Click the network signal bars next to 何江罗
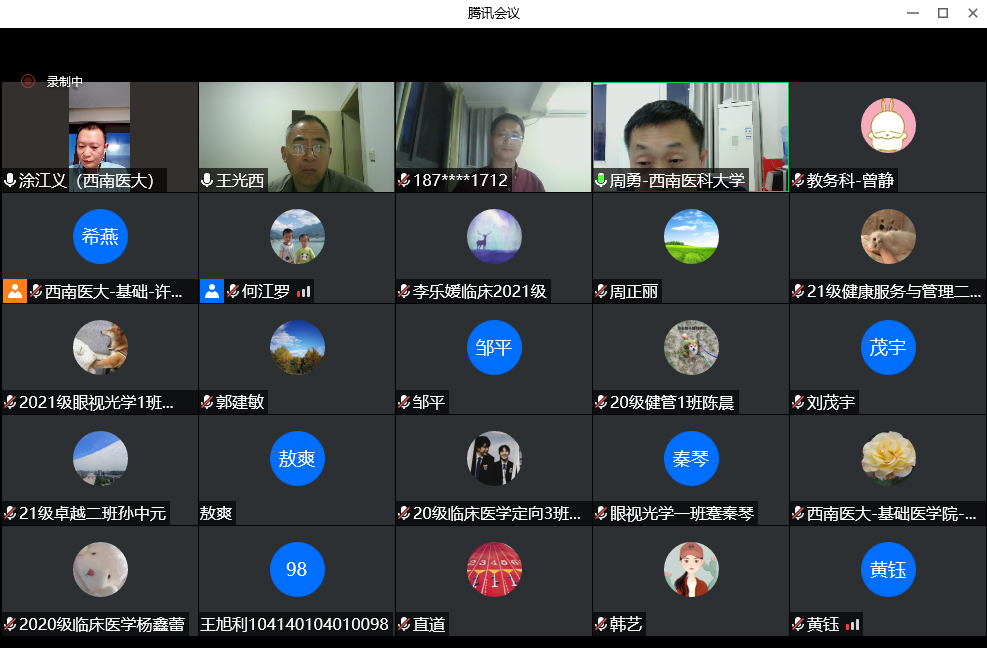The width and height of the screenshot is (987, 648). (304, 292)
